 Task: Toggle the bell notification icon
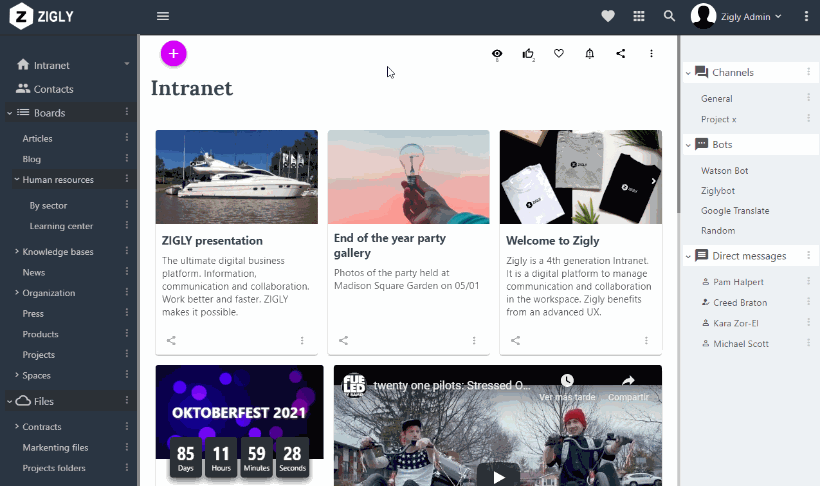589,53
